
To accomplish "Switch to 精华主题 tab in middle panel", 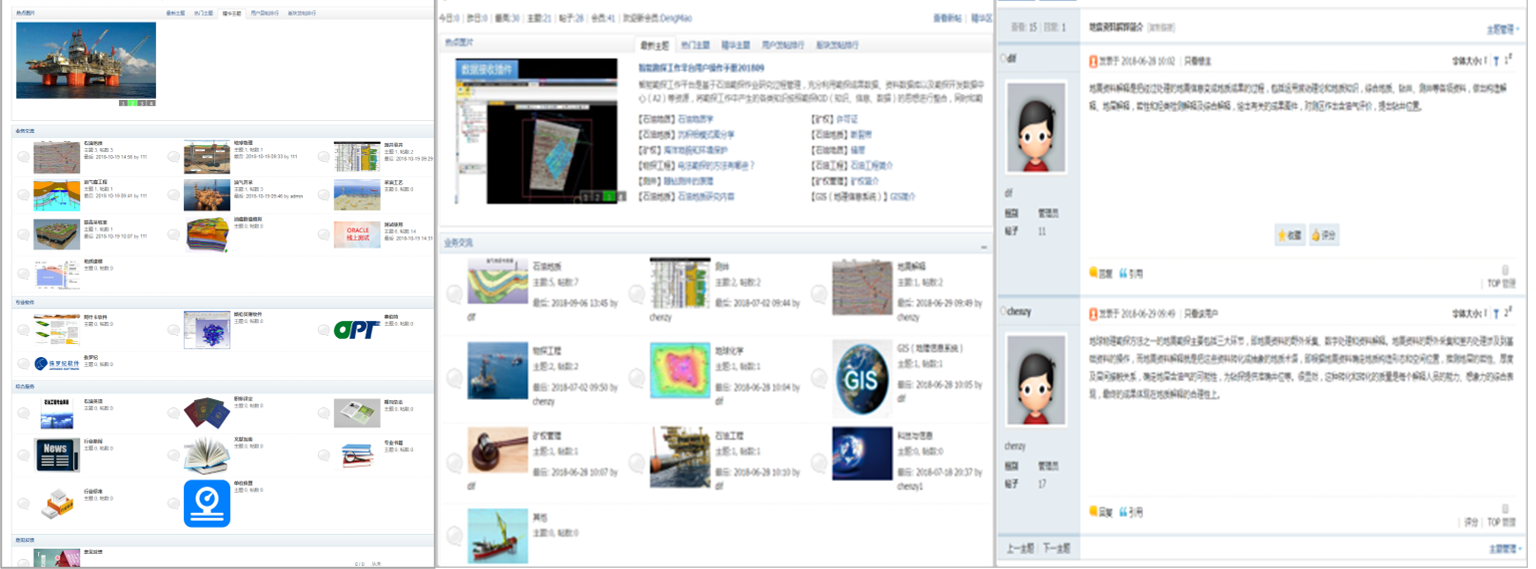I will (x=735, y=45).
